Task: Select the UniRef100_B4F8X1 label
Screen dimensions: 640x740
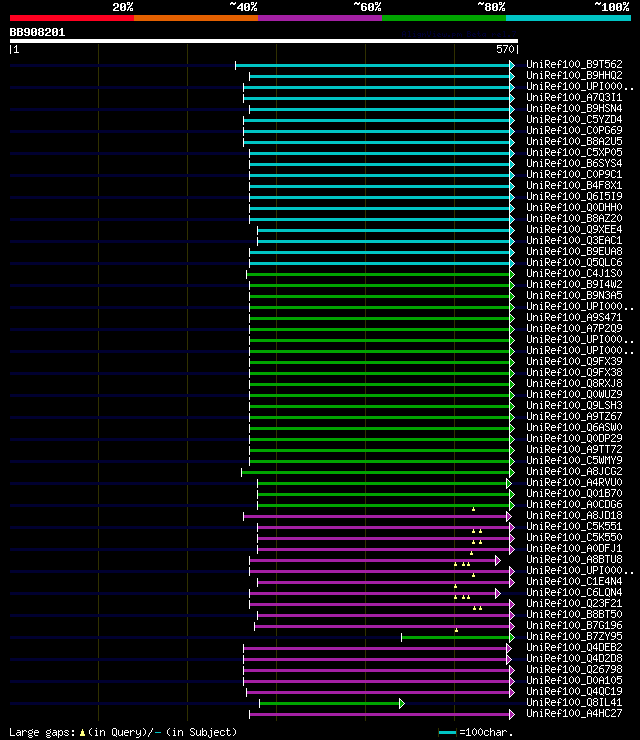Action: pos(574,185)
